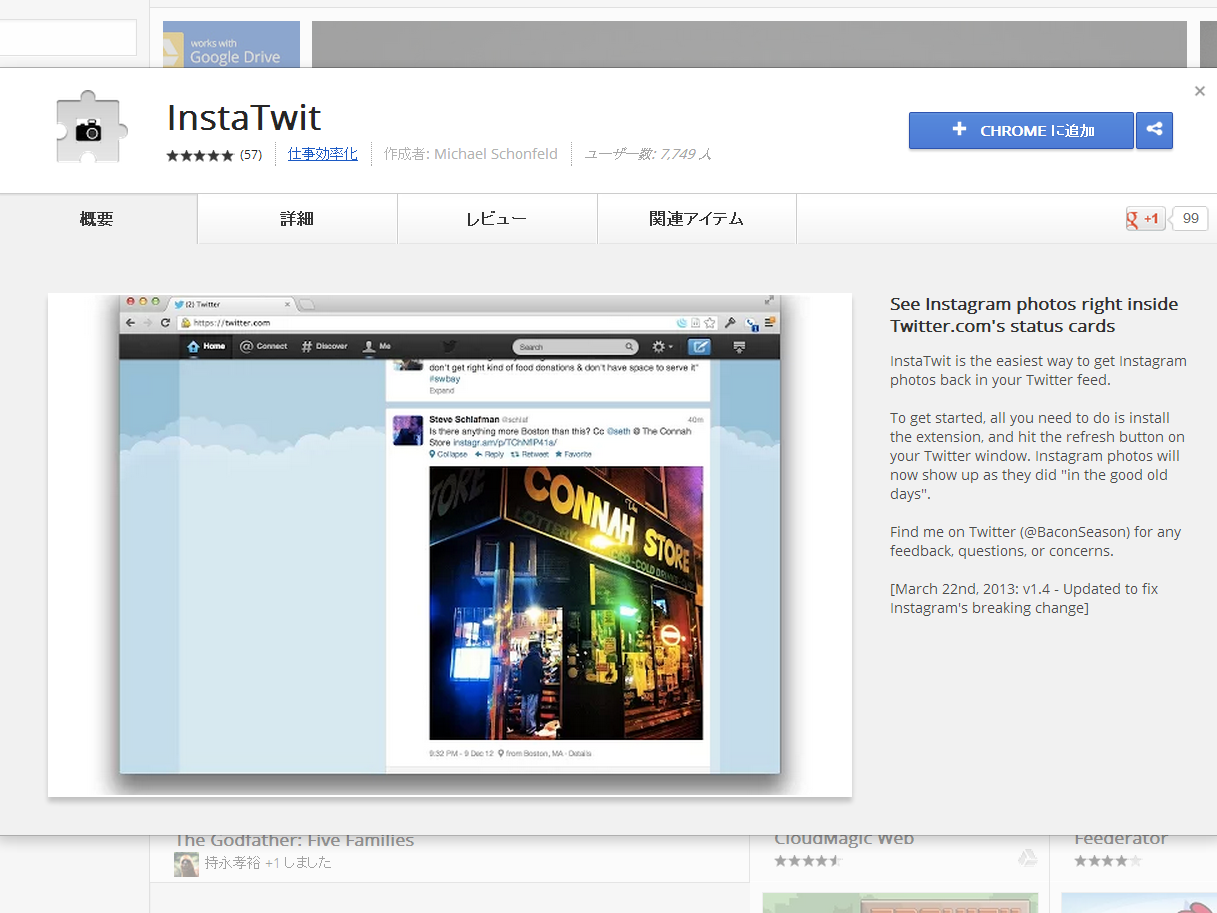Click the Google Drive banner in background
Image resolution: width=1217 pixels, height=913 pixels.
(x=231, y=45)
